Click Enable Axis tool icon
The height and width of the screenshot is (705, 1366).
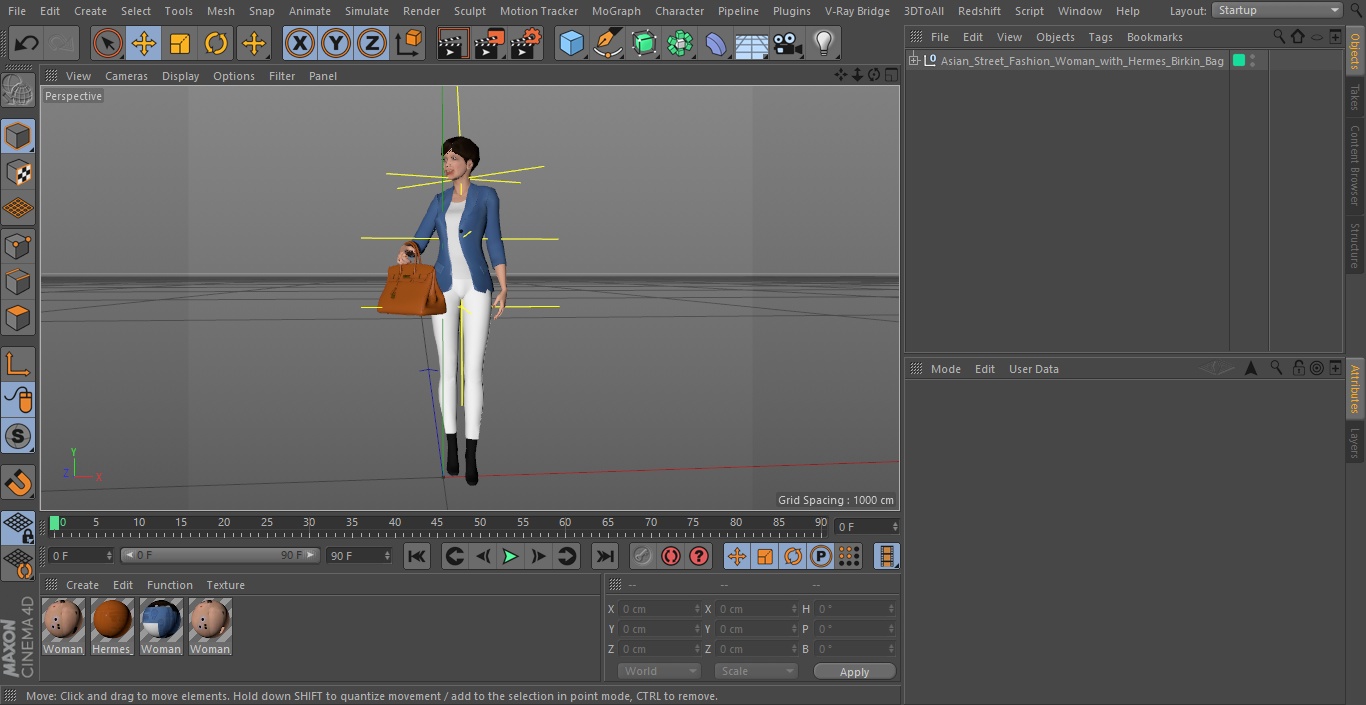pos(18,364)
